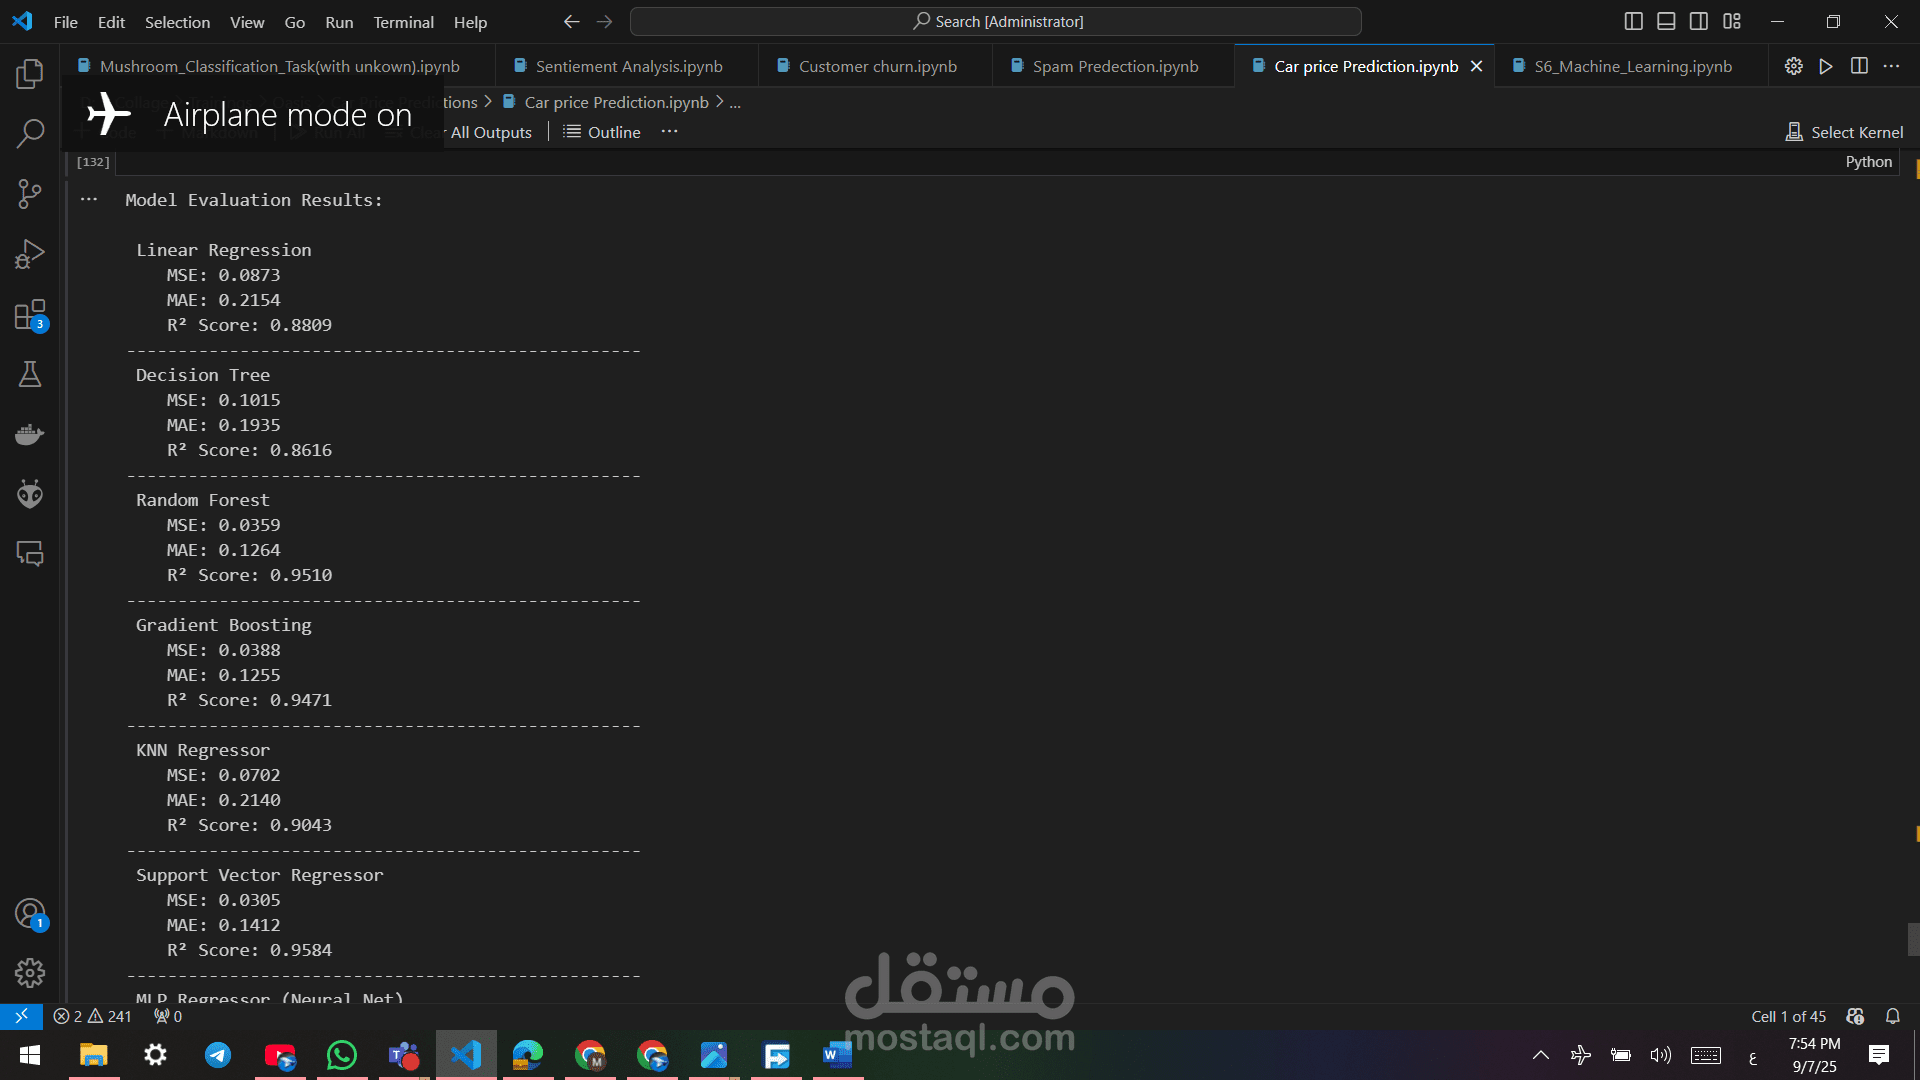The height and width of the screenshot is (1080, 1920).
Task: Open the Manage gear in activity bar
Action: pyautogui.click(x=30, y=973)
